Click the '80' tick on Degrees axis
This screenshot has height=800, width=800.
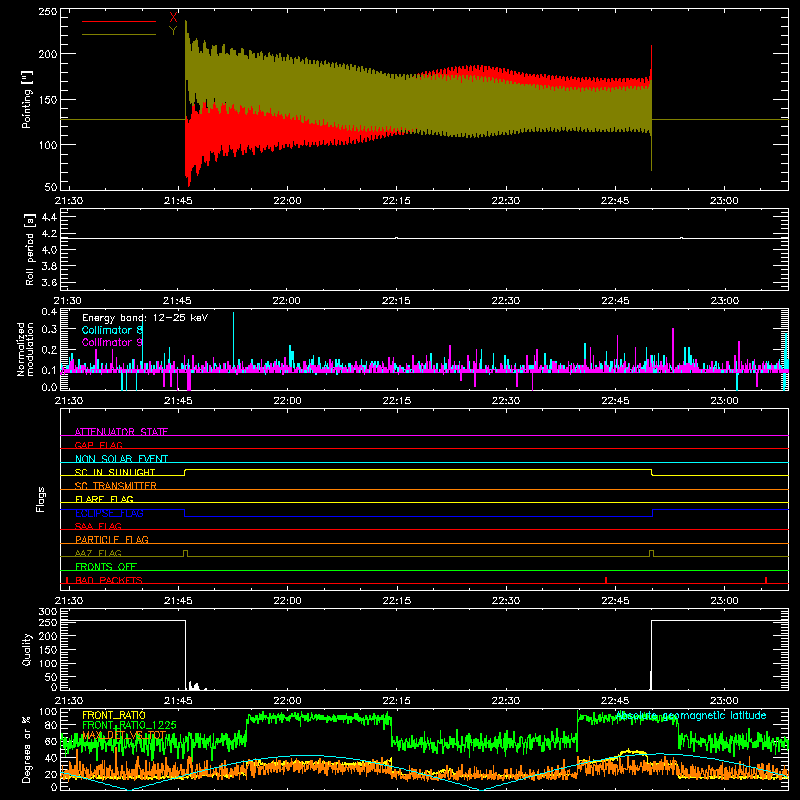point(51,725)
